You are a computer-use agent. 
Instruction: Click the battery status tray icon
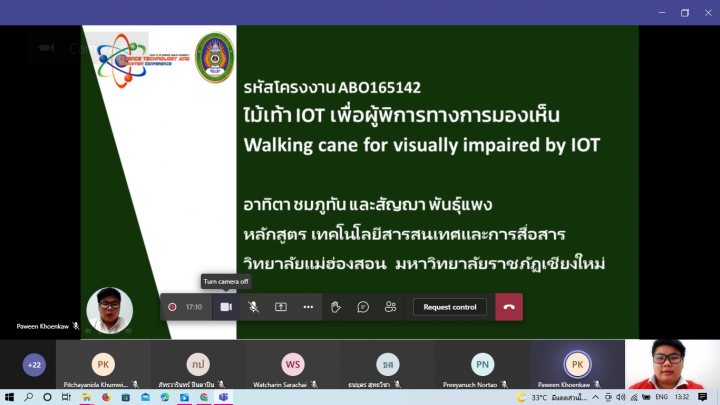[x=647, y=397]
